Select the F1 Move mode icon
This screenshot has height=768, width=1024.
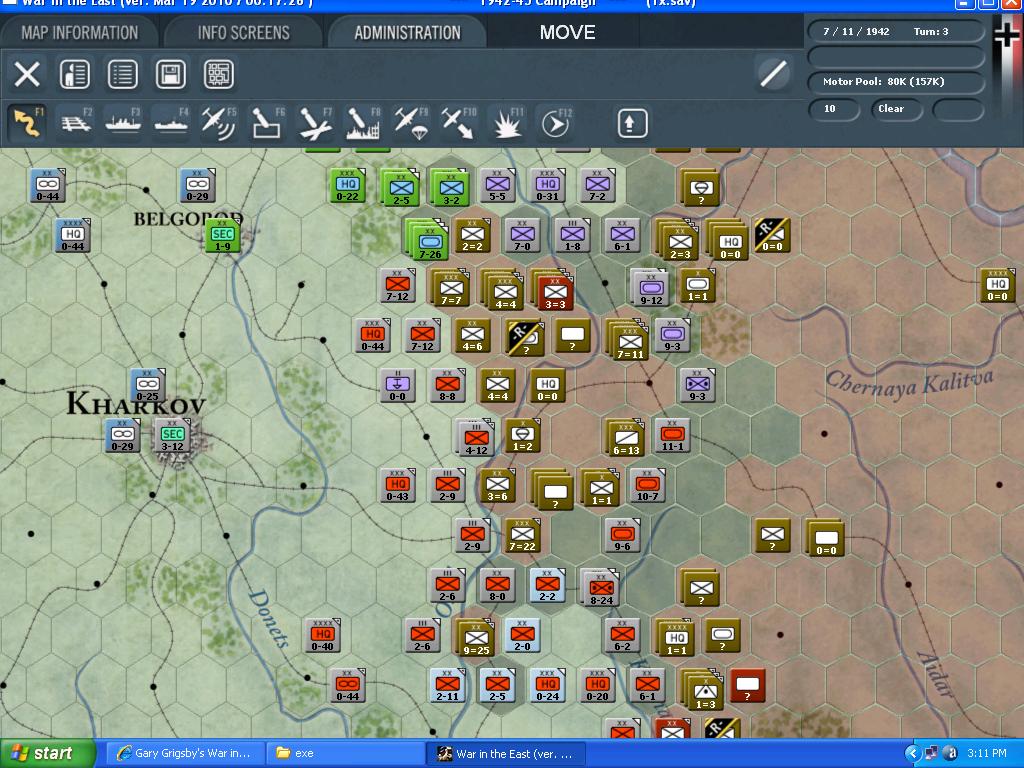[27, 122]
